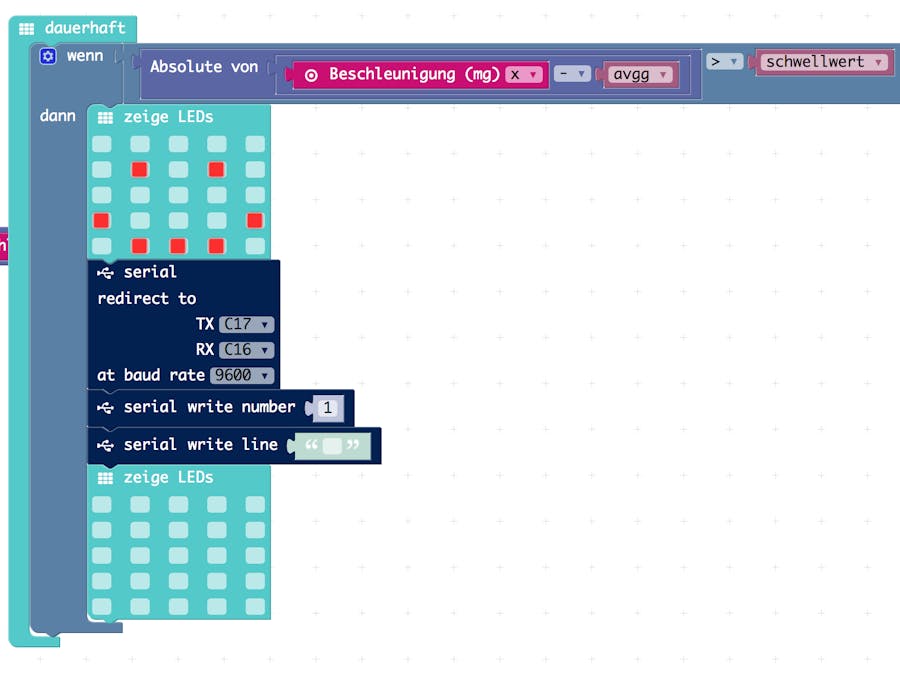
Task: Click the second 'zeige LEDs' block title
Action: tap(168, 478)
